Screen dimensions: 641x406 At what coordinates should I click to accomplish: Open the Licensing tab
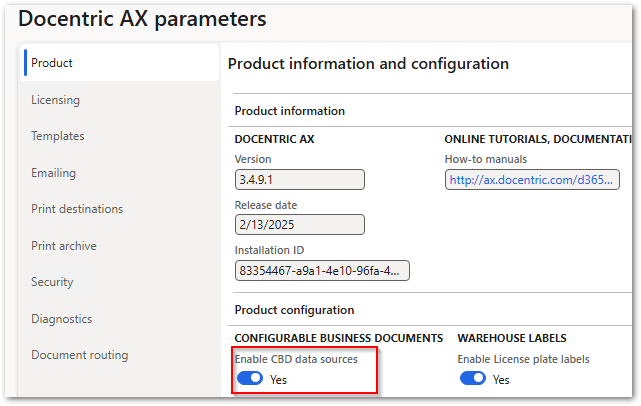(55, 100)
